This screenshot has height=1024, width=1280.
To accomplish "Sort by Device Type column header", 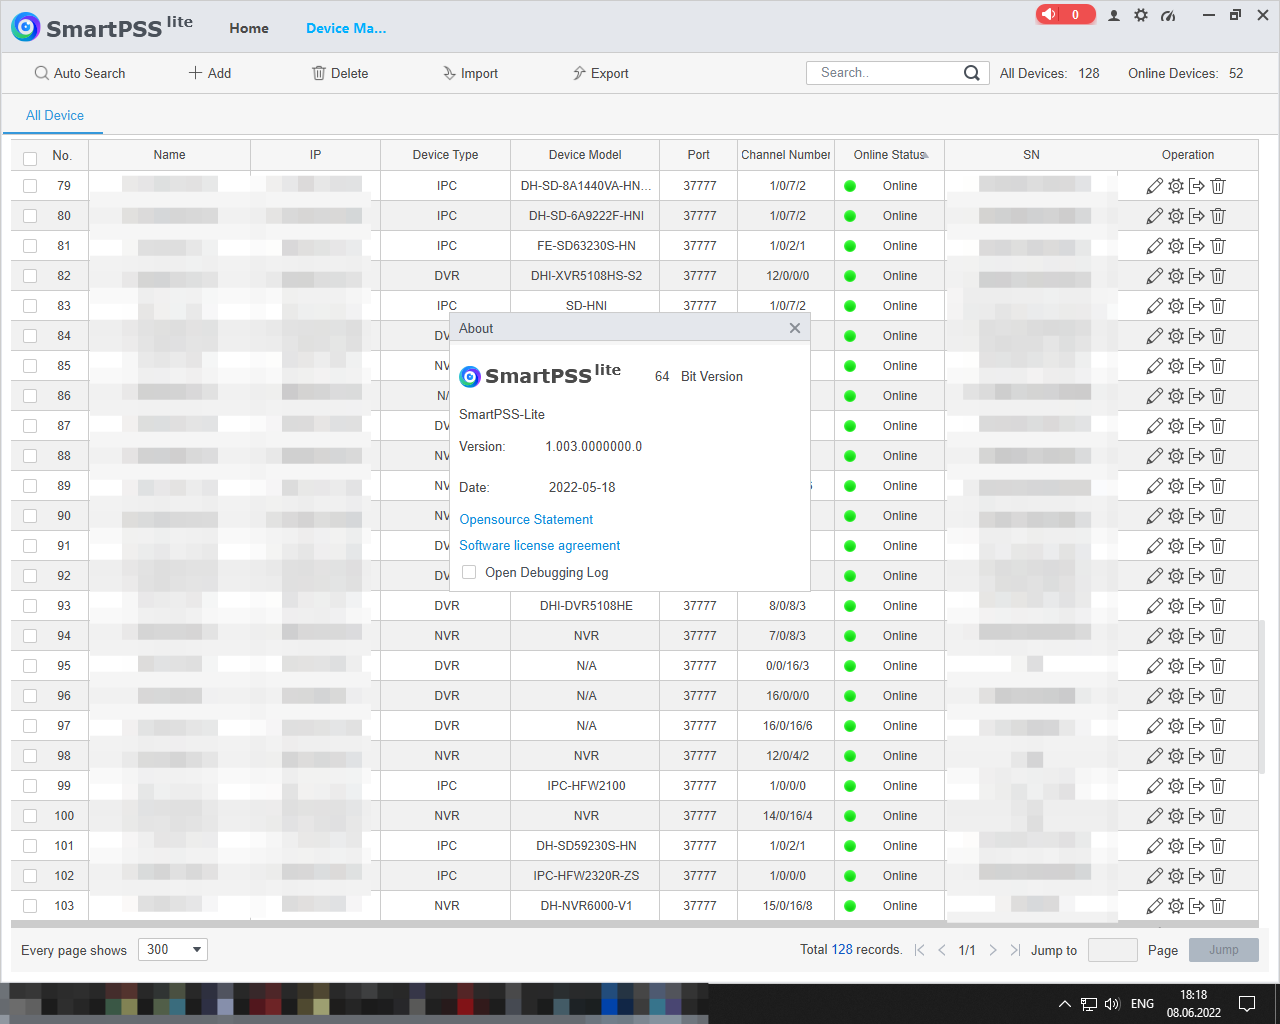I will (x=445, y=155).
